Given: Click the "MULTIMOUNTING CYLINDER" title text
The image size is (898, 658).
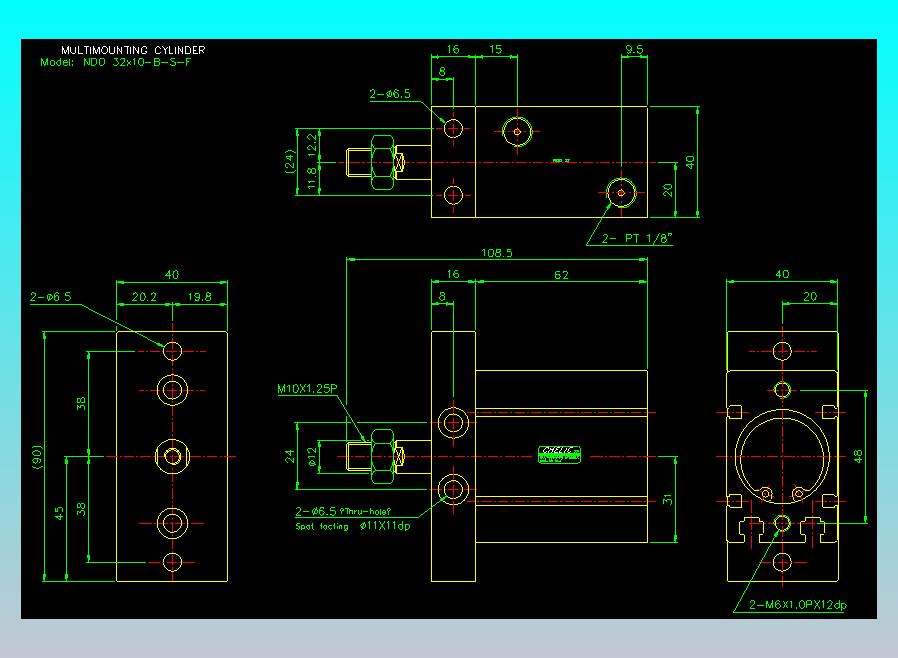Looking at the screenshot, I should [133, 50].
